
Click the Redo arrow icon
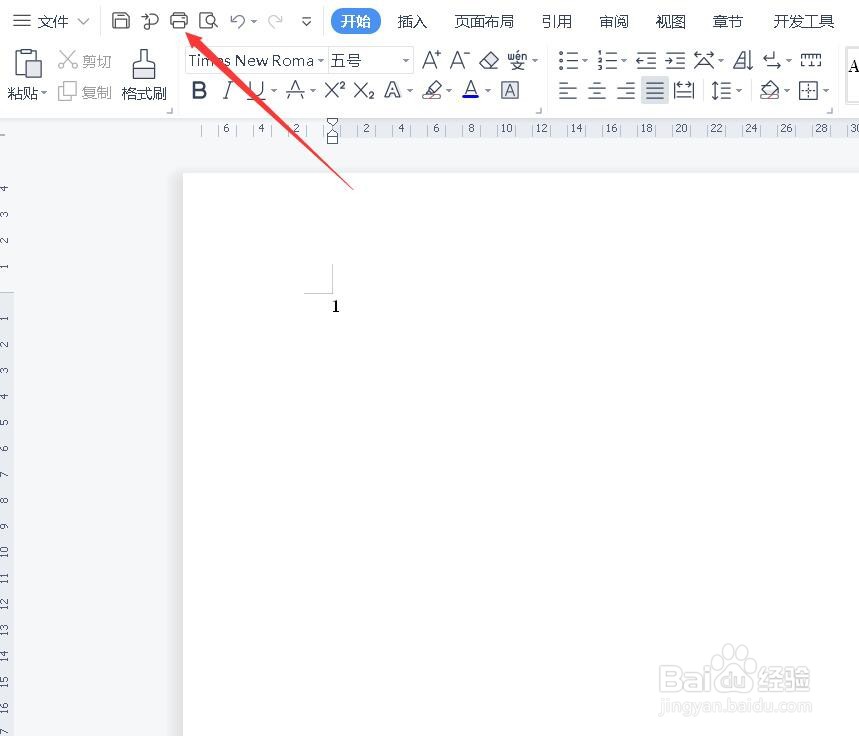coord(275,21)
